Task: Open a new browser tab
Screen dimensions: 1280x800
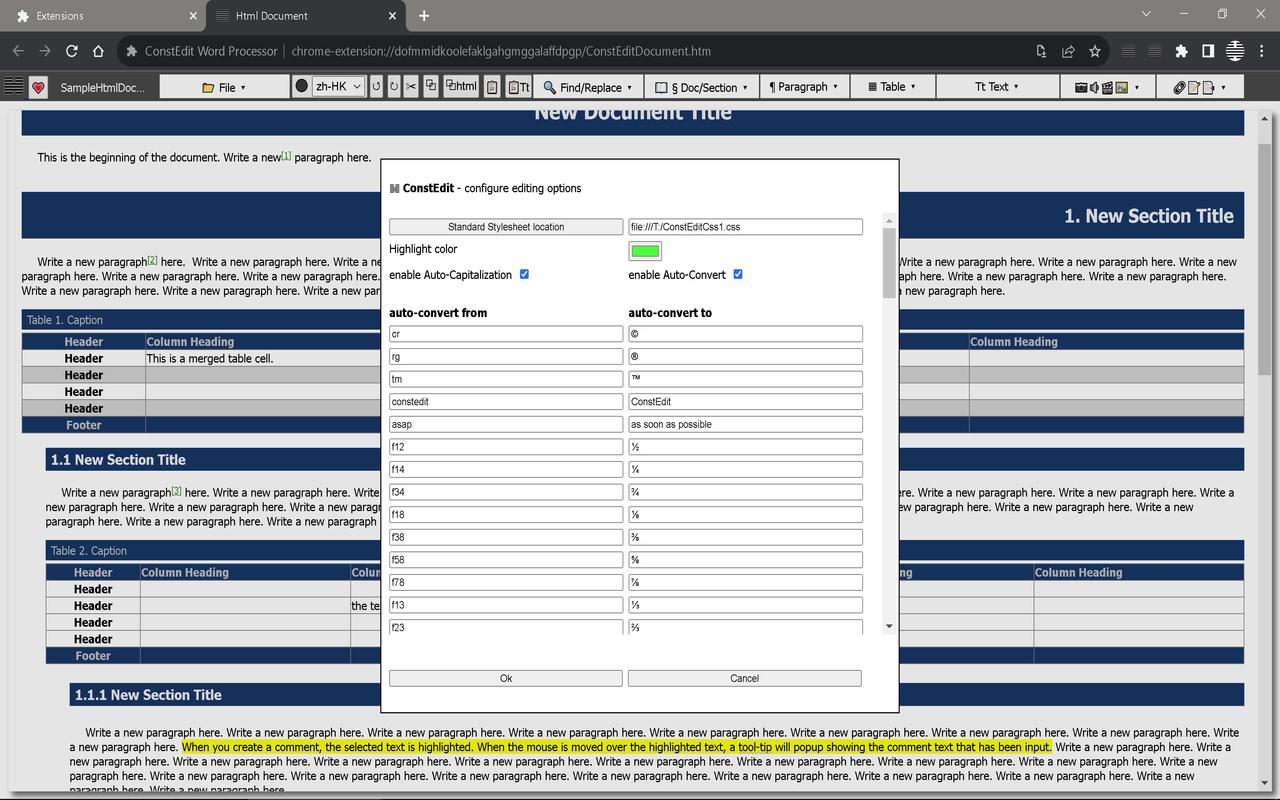Action: pyautogui.click(x=424, y=16)
